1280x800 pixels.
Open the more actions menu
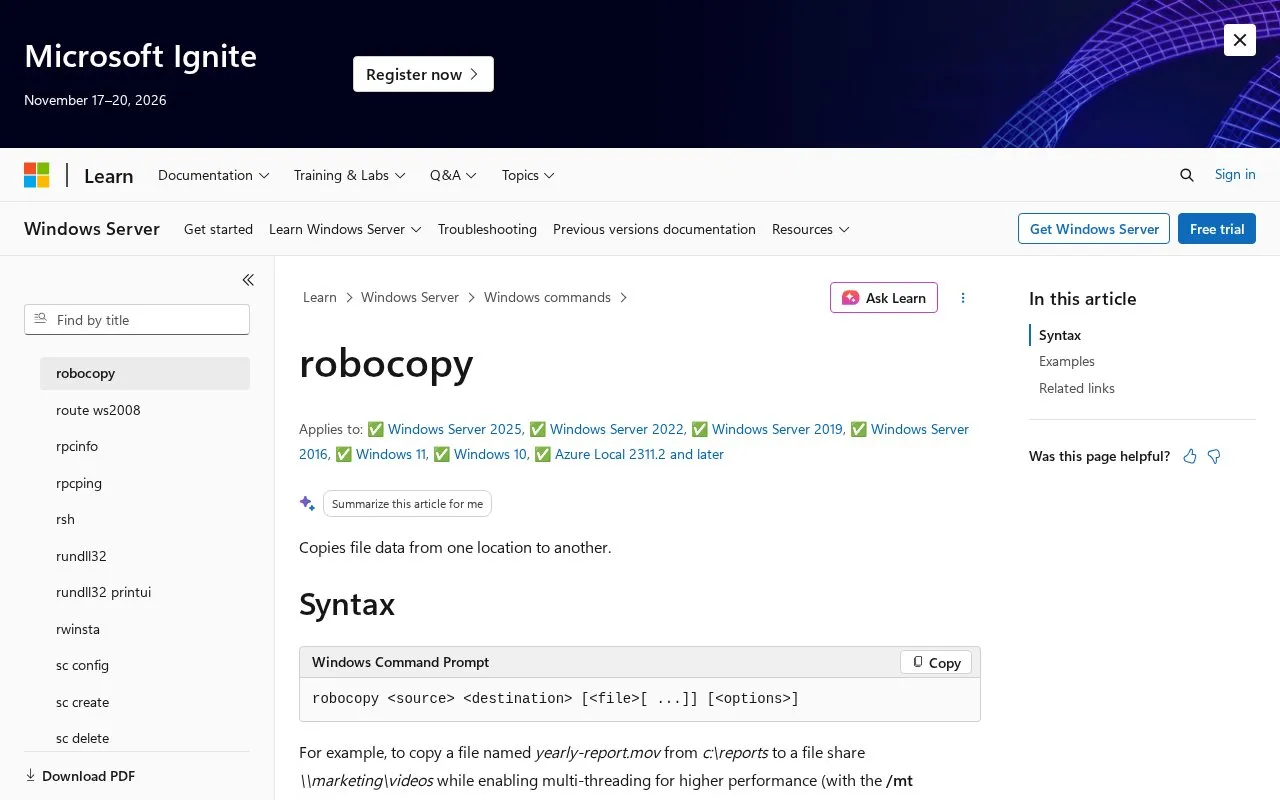point(963,298)
